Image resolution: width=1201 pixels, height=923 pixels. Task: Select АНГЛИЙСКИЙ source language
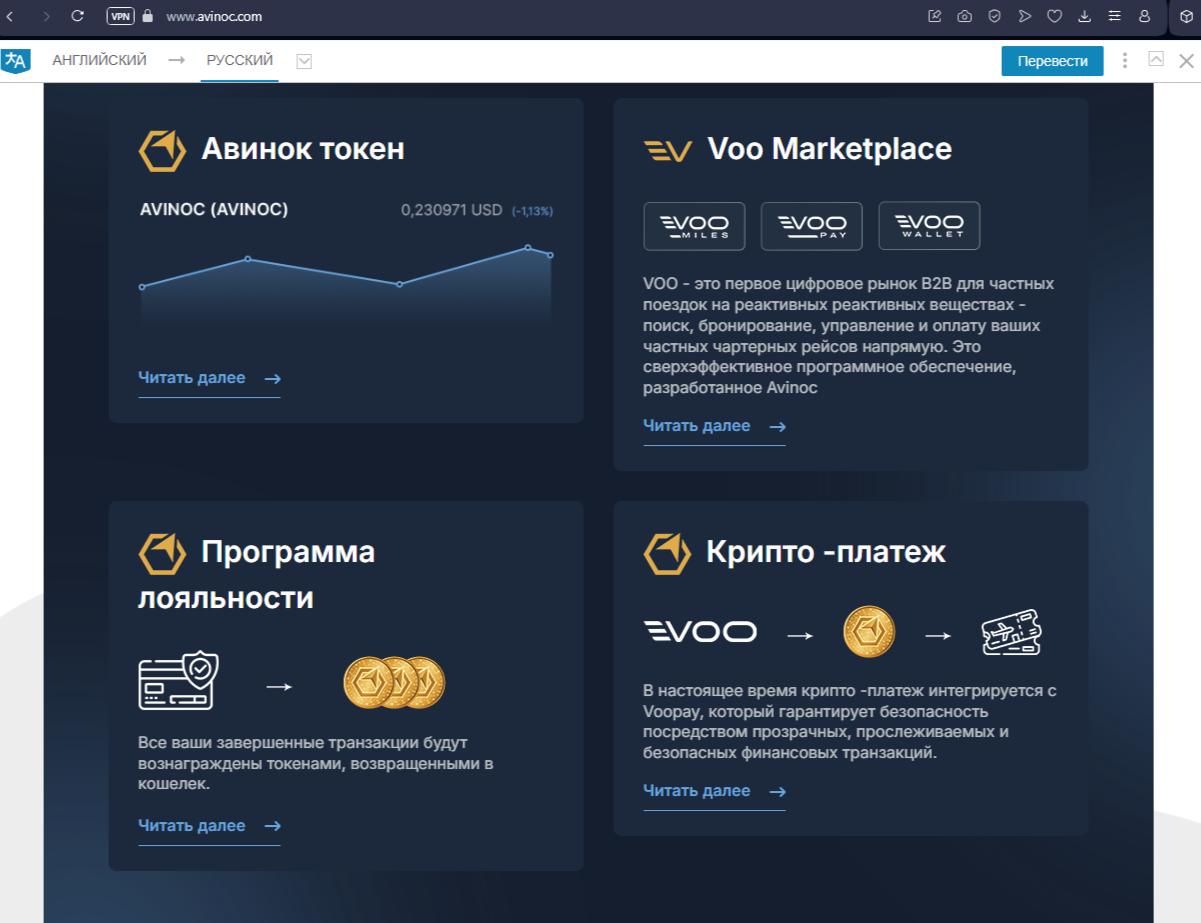point(99,61)
